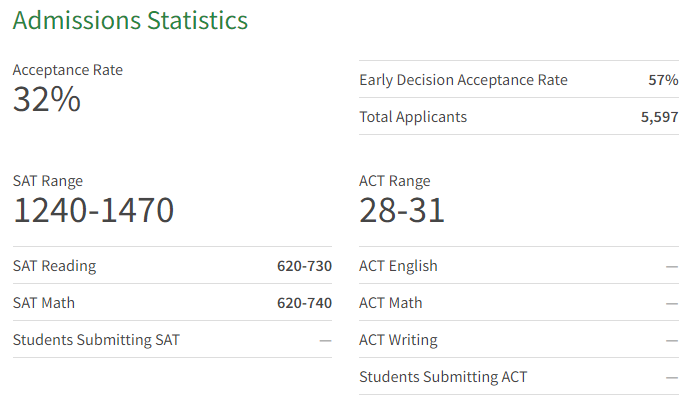This screenshot has height=402, width=694.
Task: Click the 28-31 ACT range value
Action: (x=402, y=210)
